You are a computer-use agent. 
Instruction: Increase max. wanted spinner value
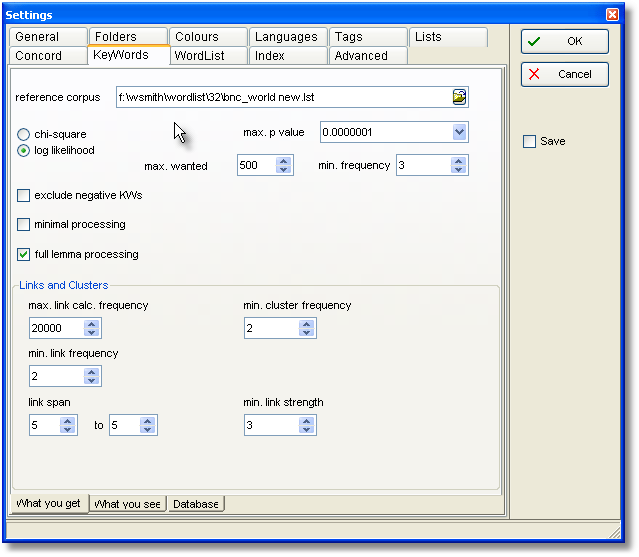[284, 160]
